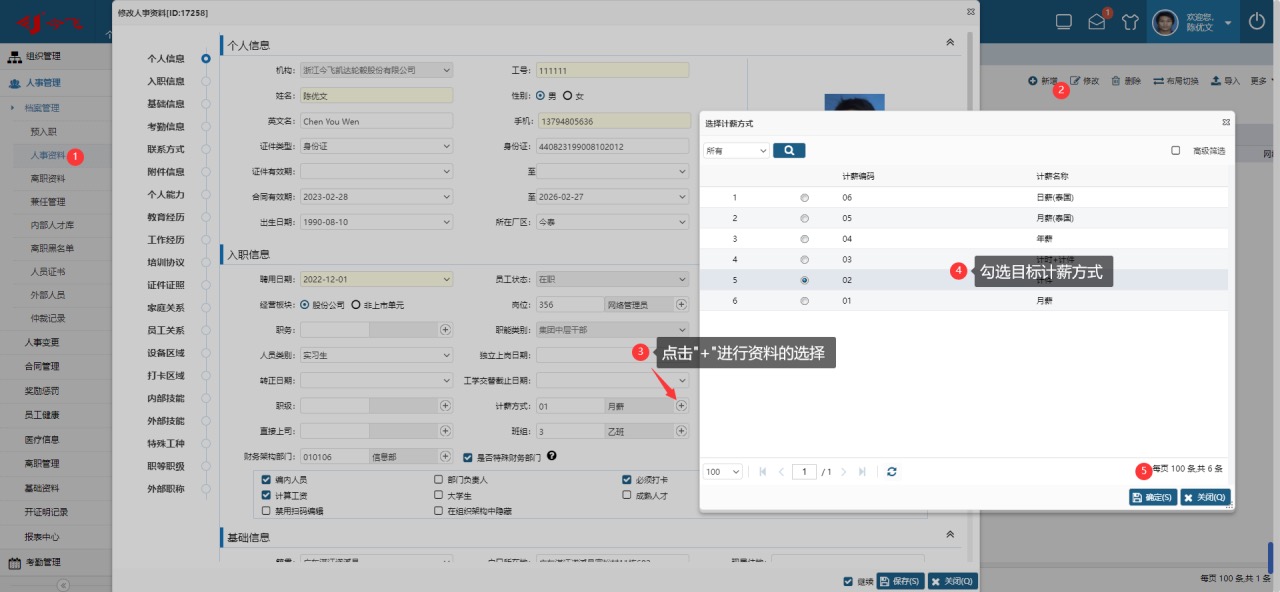
Task: Uncheck the 计算工资 checkbox
Action: pos(266,495)
